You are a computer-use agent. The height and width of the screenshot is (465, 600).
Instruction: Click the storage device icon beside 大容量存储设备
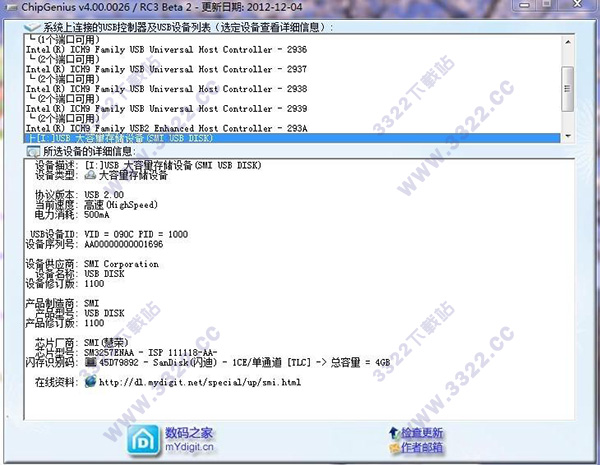point(90,175)
